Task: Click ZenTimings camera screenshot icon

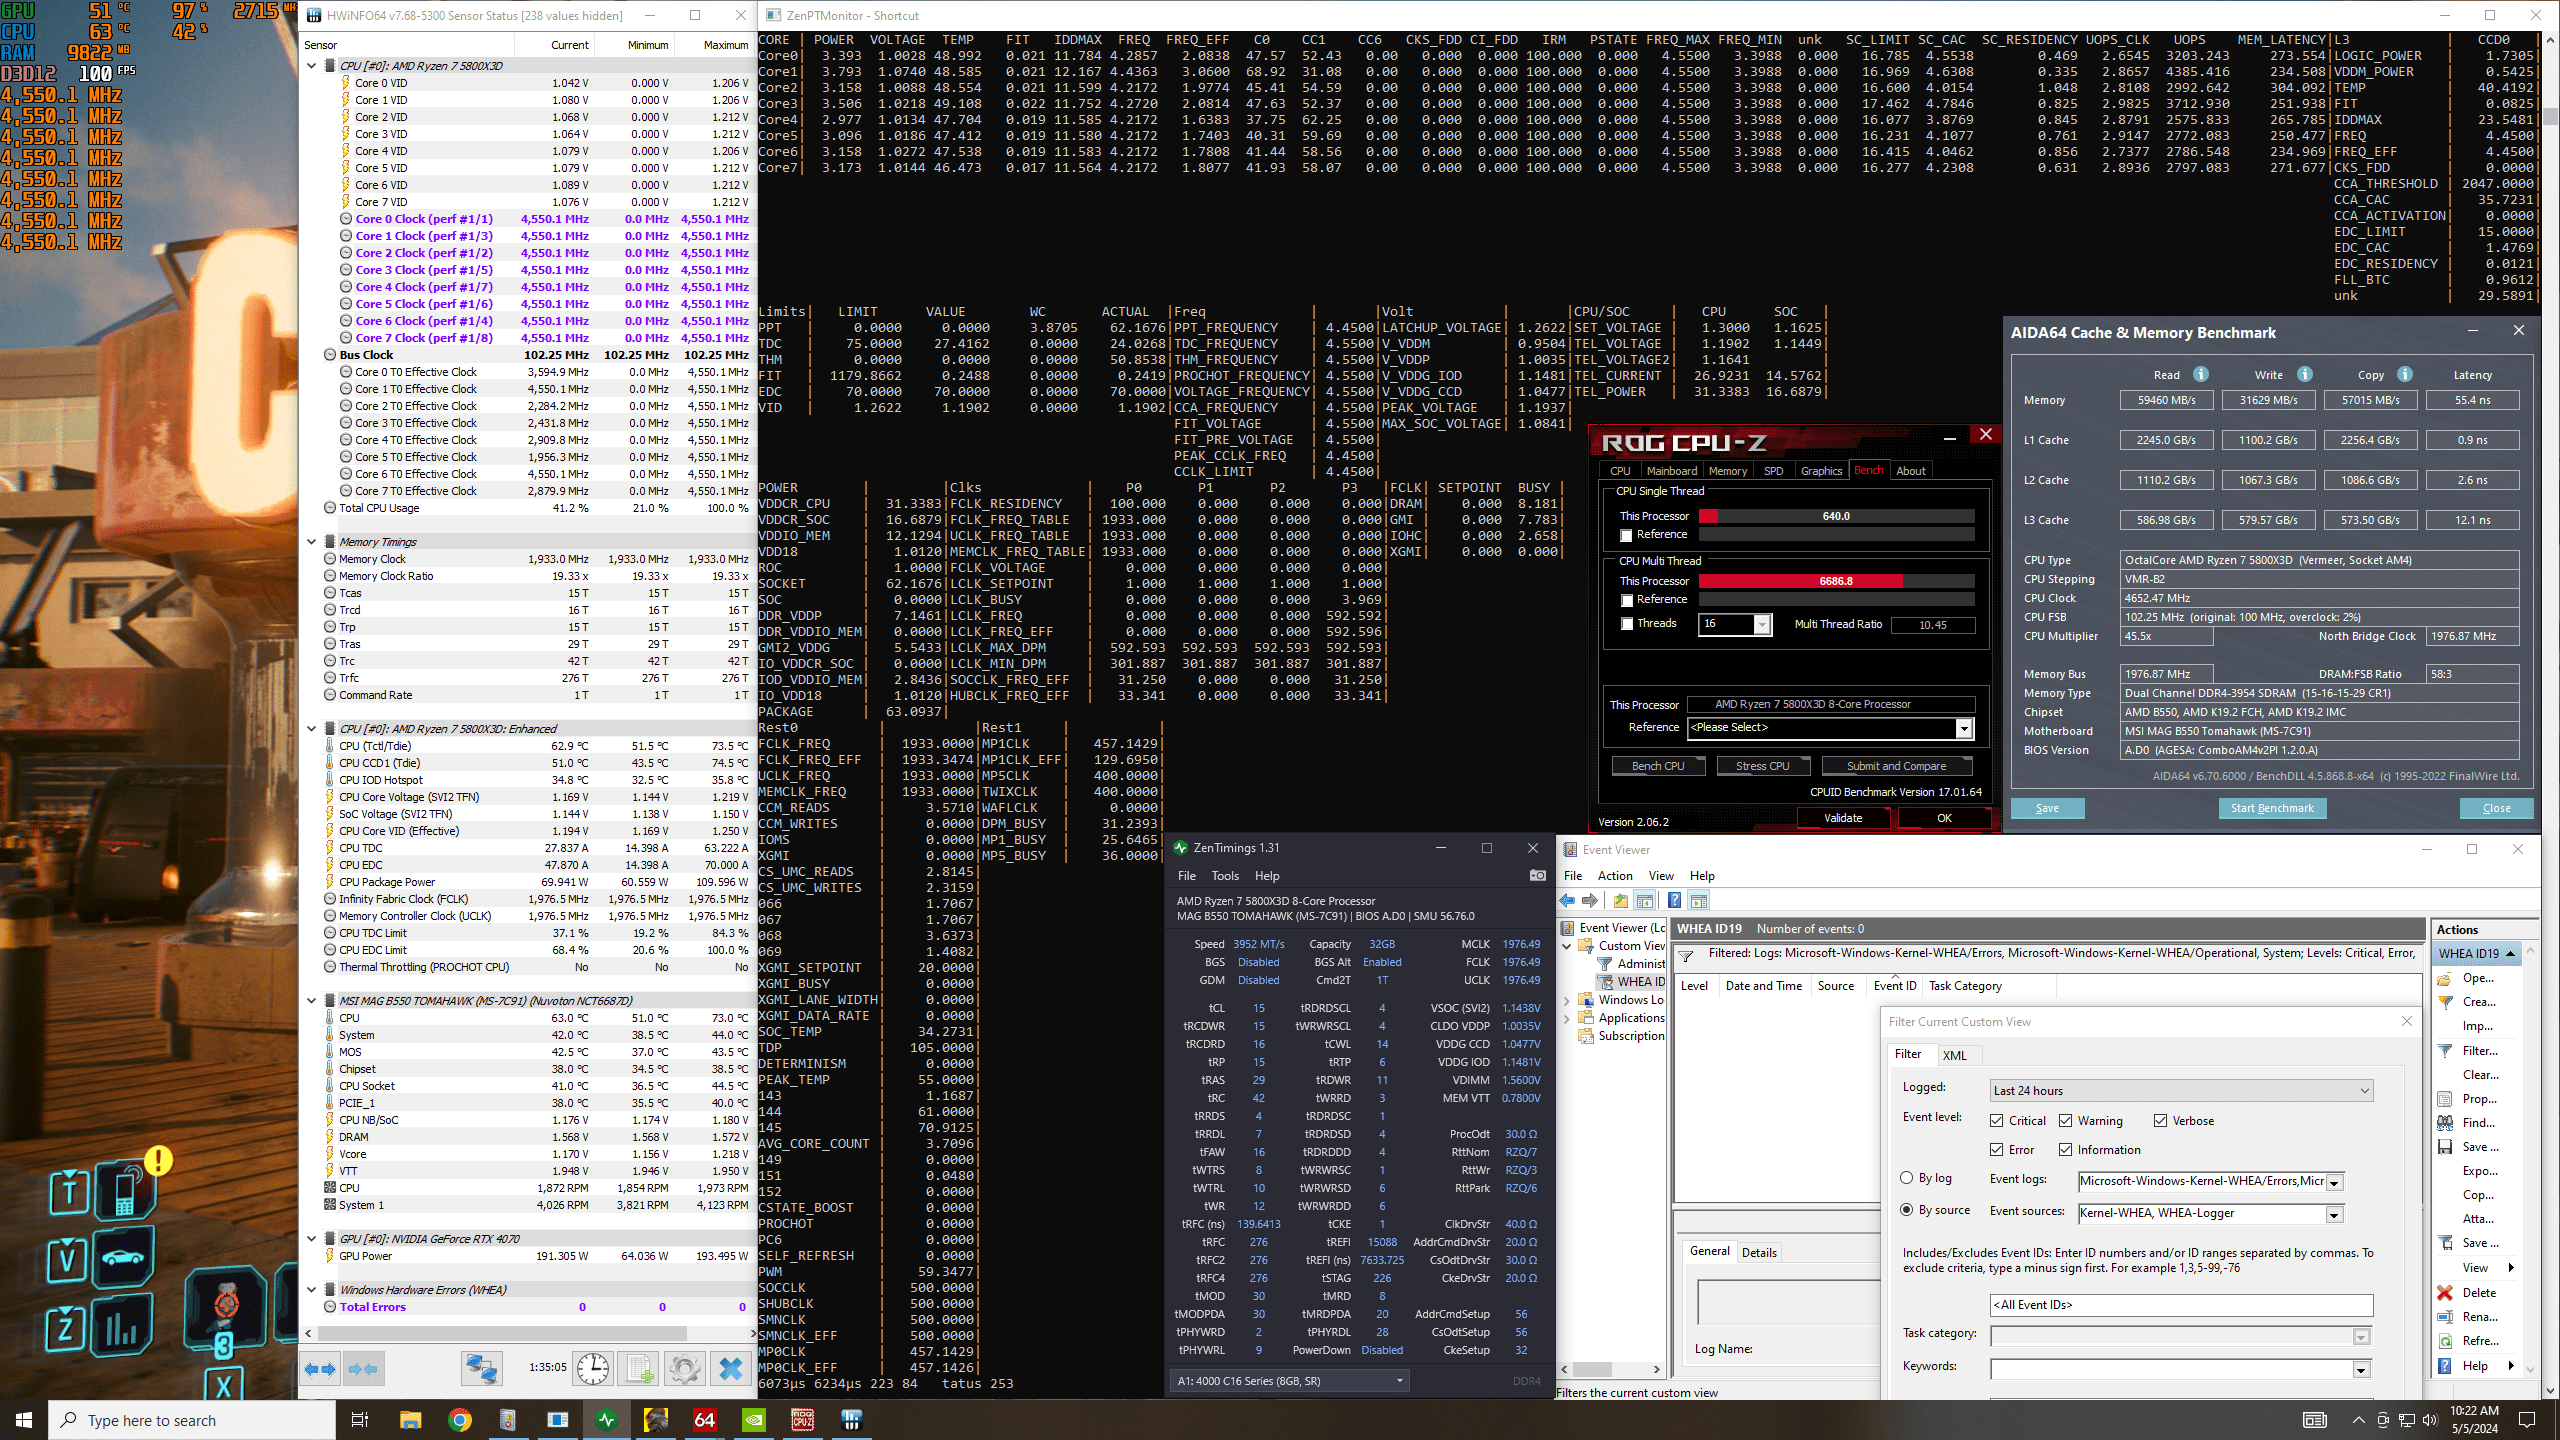Action: pos(1537,875)
